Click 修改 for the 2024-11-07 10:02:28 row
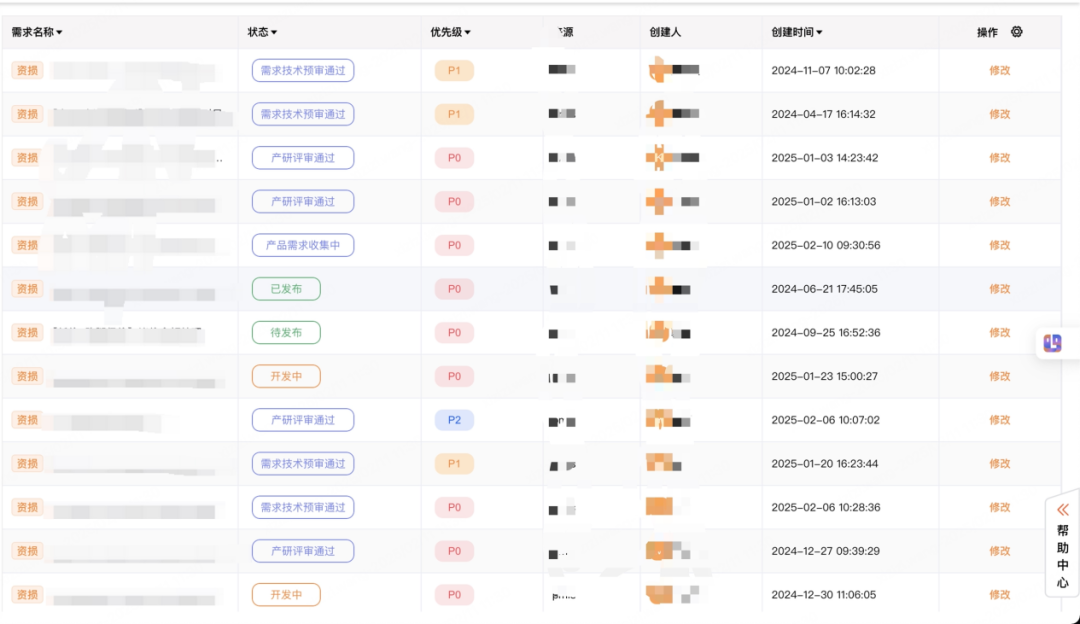 point(999,70)
